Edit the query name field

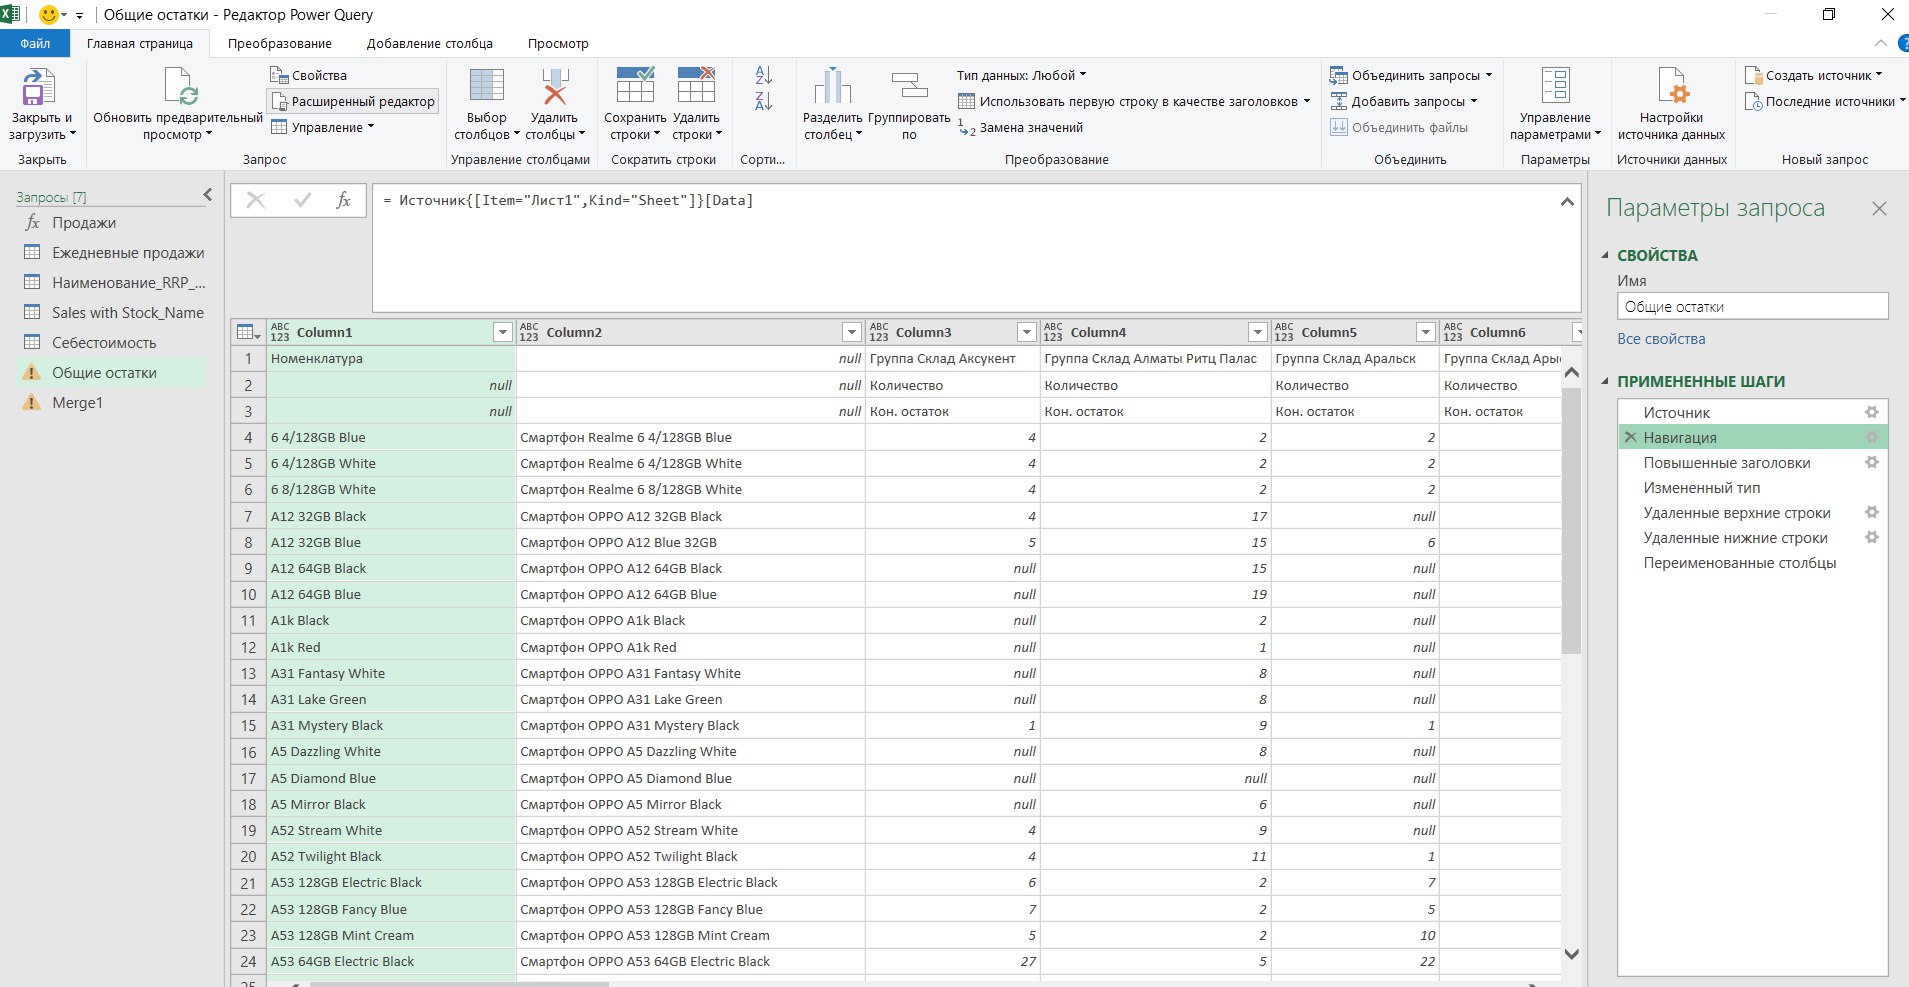1752,307
